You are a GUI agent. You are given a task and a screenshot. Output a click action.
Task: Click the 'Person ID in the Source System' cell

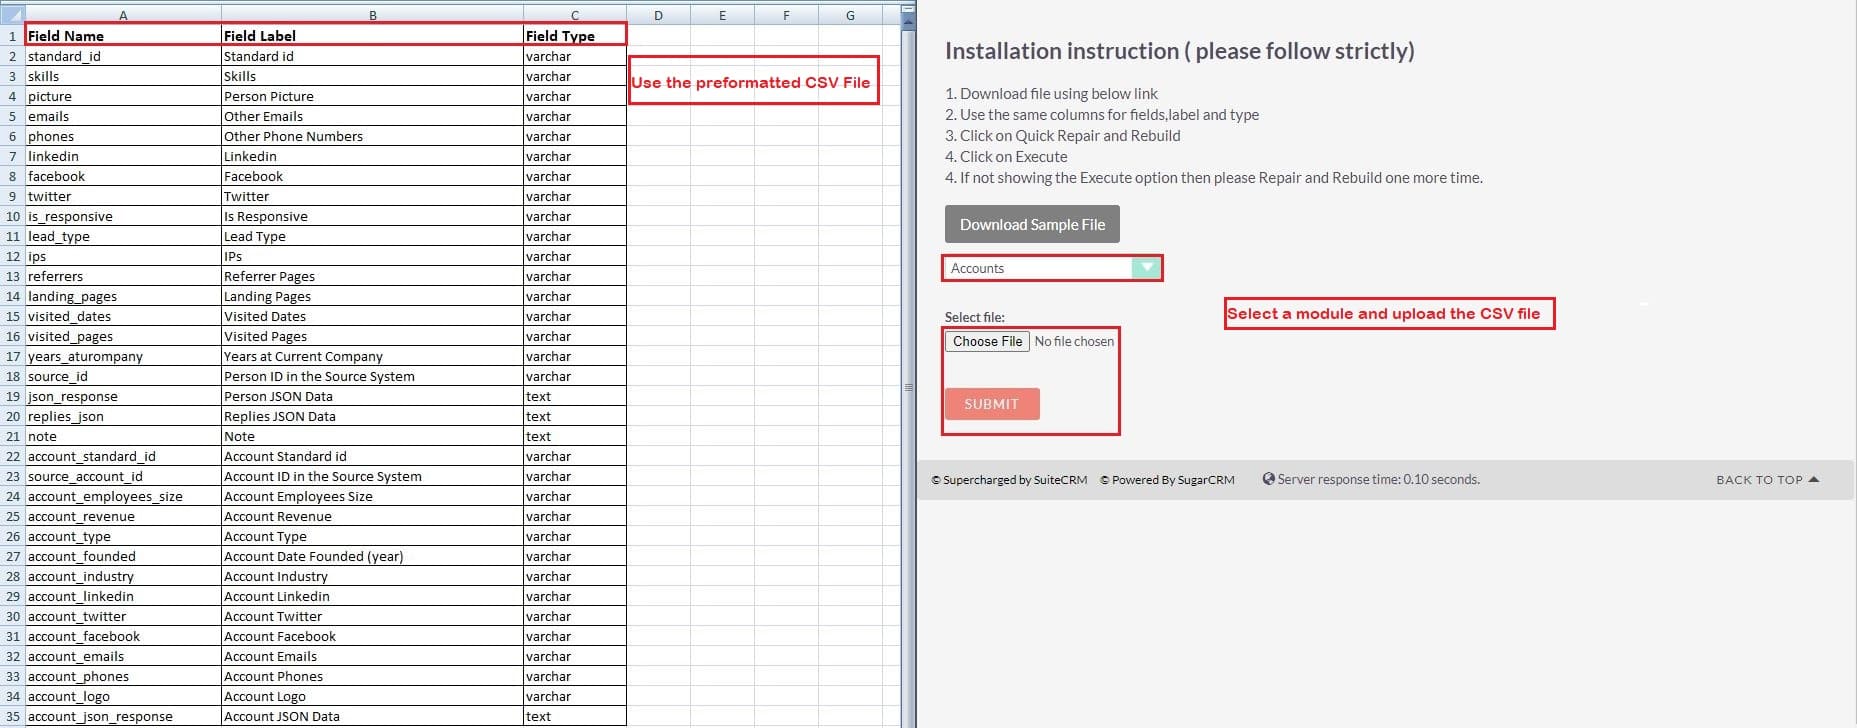373,376
